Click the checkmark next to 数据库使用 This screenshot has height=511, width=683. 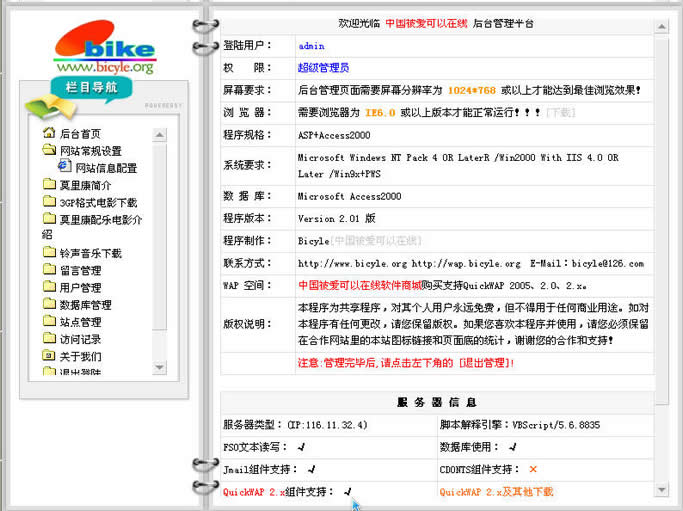[513, 447]
